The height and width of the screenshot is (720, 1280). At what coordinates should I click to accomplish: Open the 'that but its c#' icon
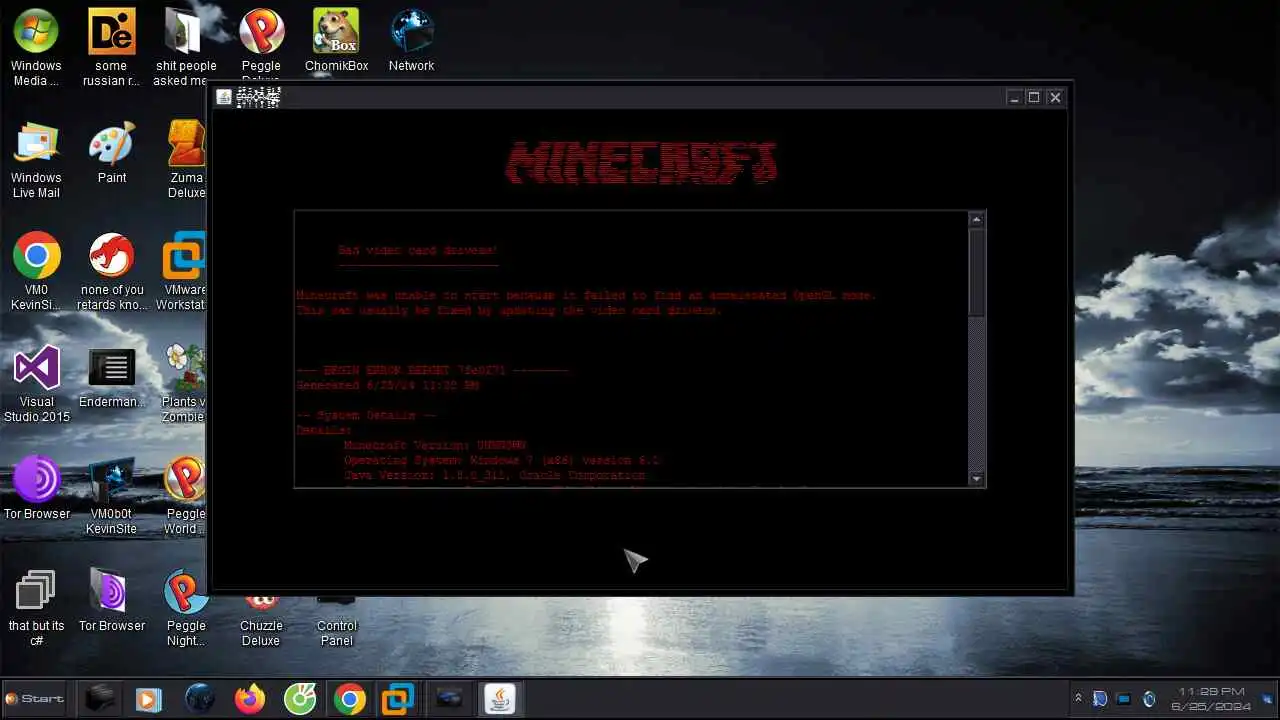click(x=36, y=608)
